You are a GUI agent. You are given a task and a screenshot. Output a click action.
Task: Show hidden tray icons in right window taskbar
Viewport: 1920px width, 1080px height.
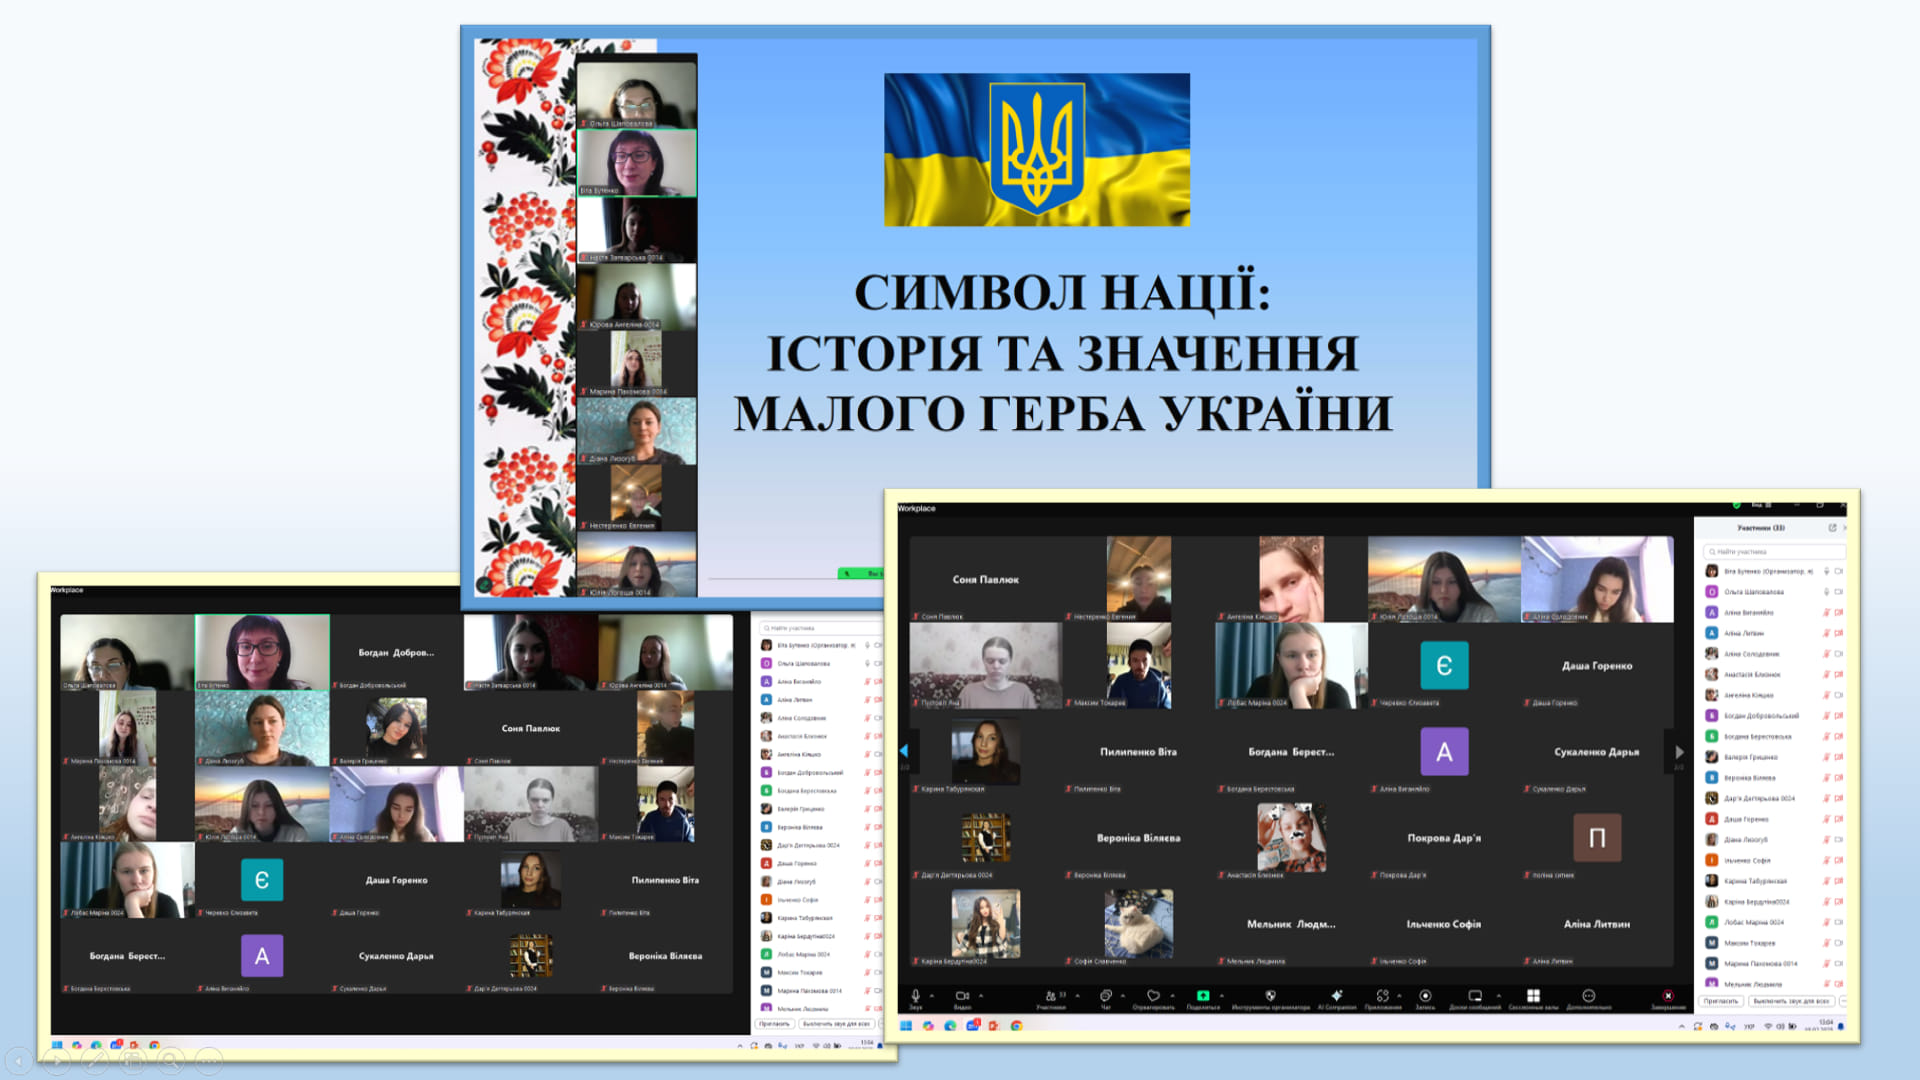coord(1682,1027)
